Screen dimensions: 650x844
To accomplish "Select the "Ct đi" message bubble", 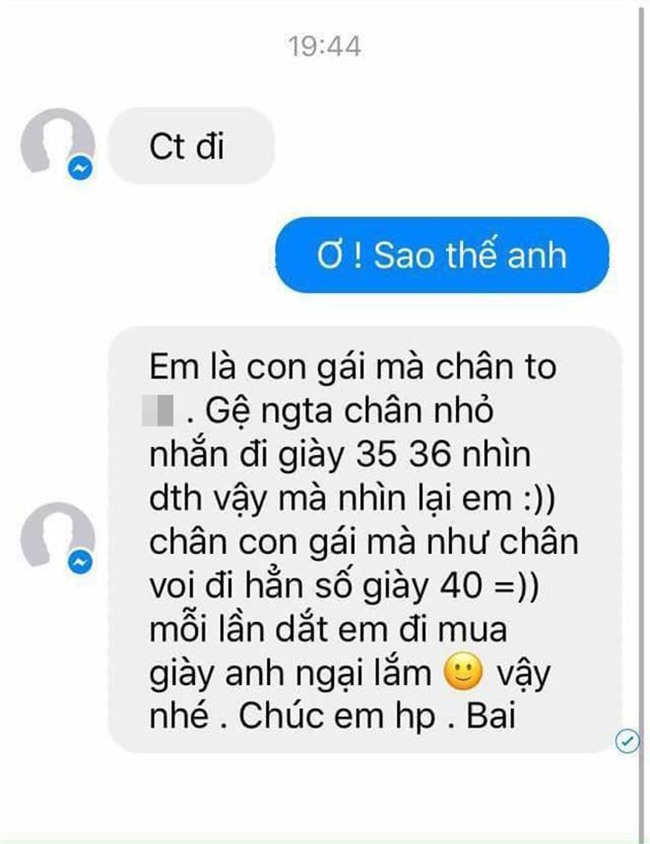I will [191, 146].
